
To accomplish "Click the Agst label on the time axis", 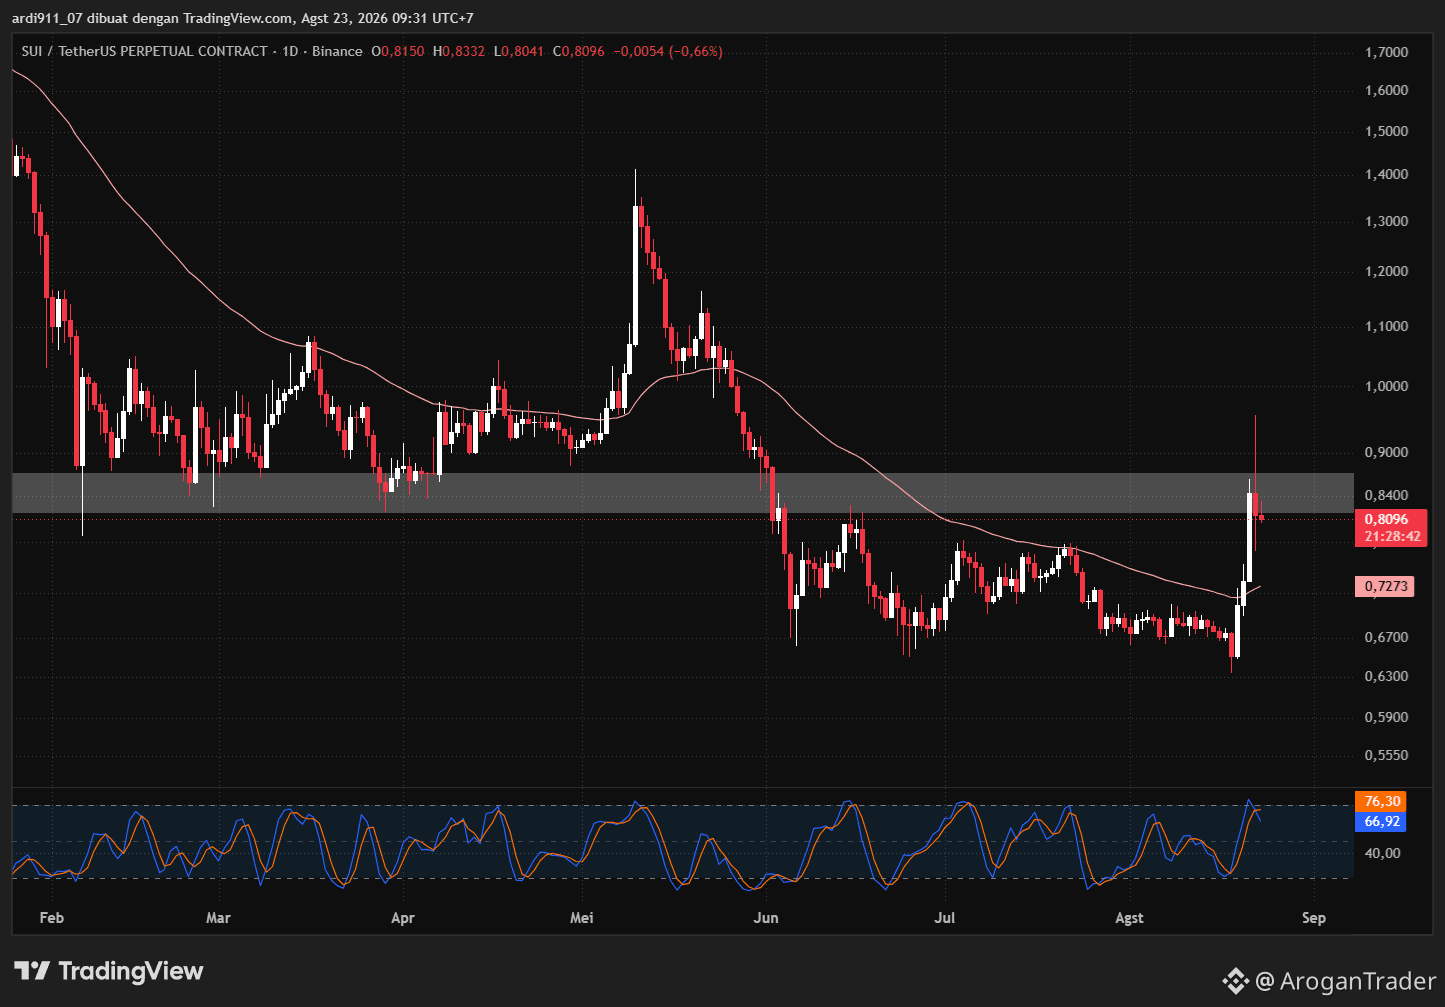I will [x=1129, y=917].
